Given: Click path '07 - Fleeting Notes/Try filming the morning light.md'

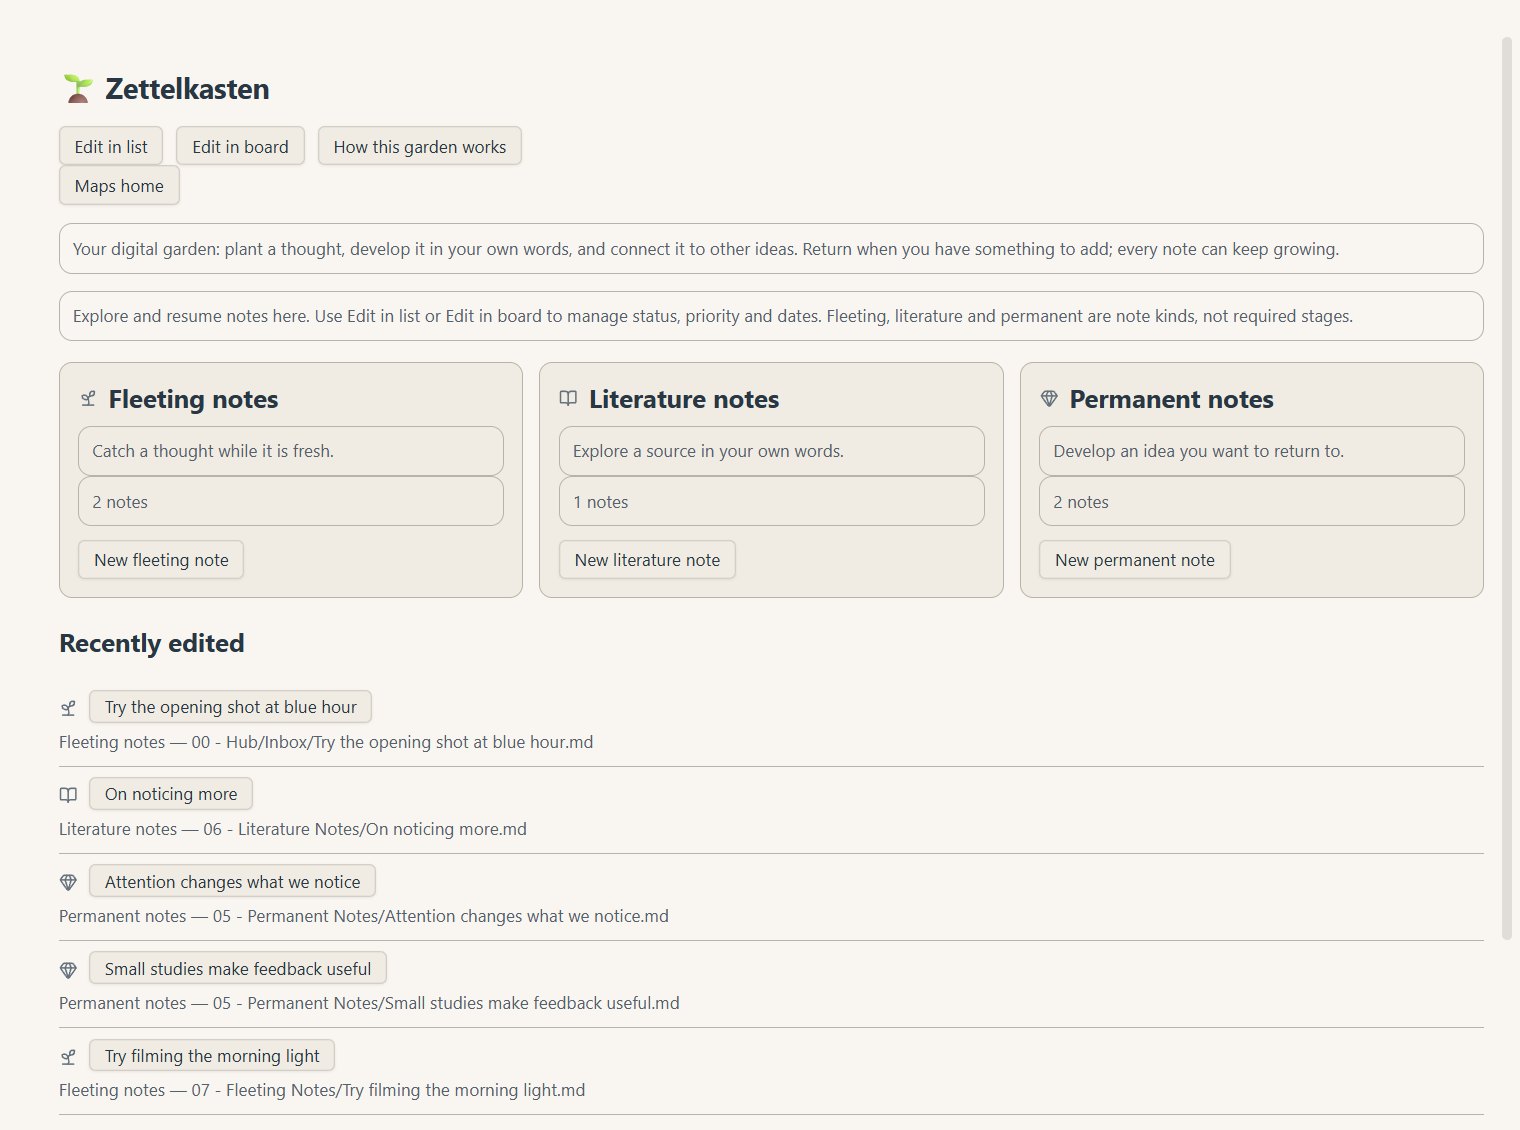Looking at the screenshot, I should tap(388, 1090).
